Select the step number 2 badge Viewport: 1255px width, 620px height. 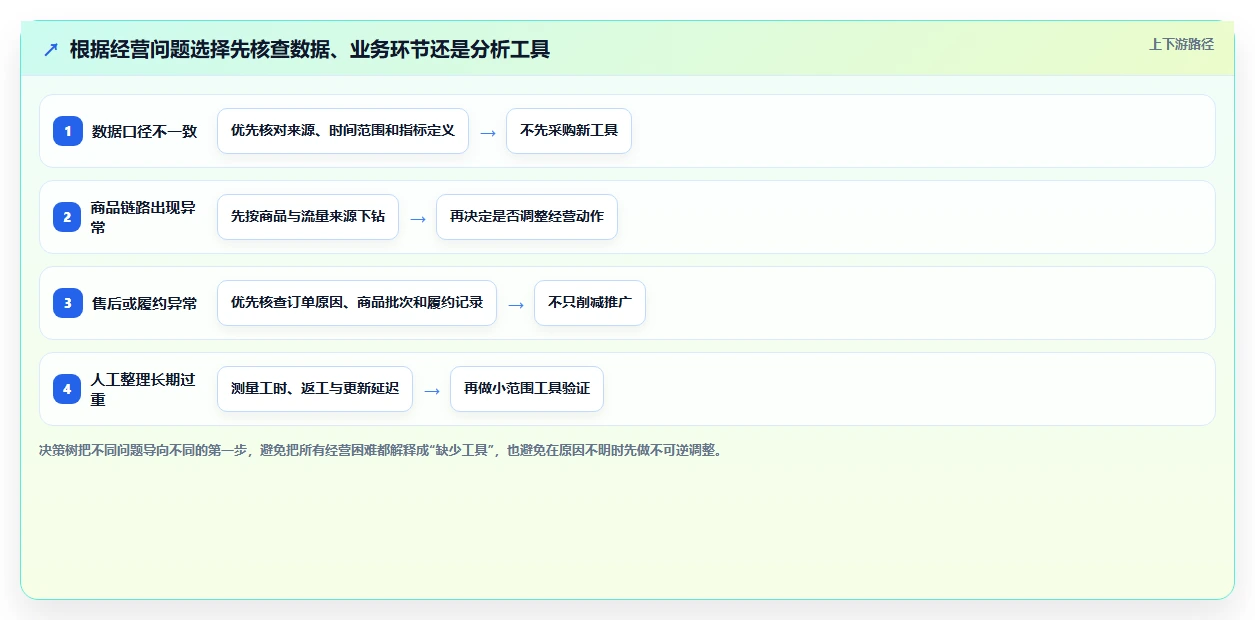pos(68,217)
